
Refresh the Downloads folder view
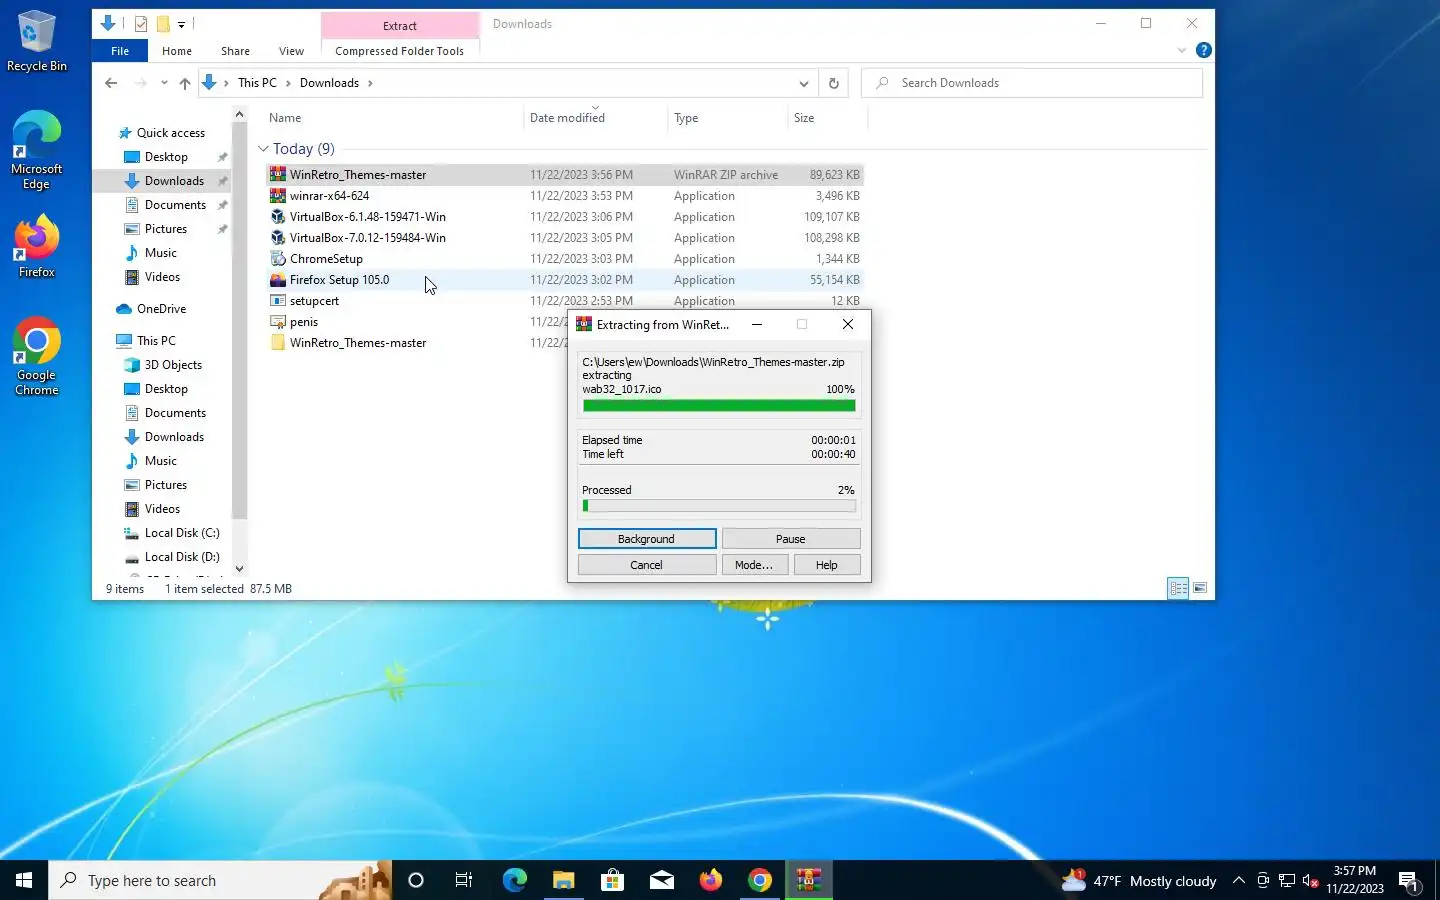pyautogui.click(x=834, y=83)
